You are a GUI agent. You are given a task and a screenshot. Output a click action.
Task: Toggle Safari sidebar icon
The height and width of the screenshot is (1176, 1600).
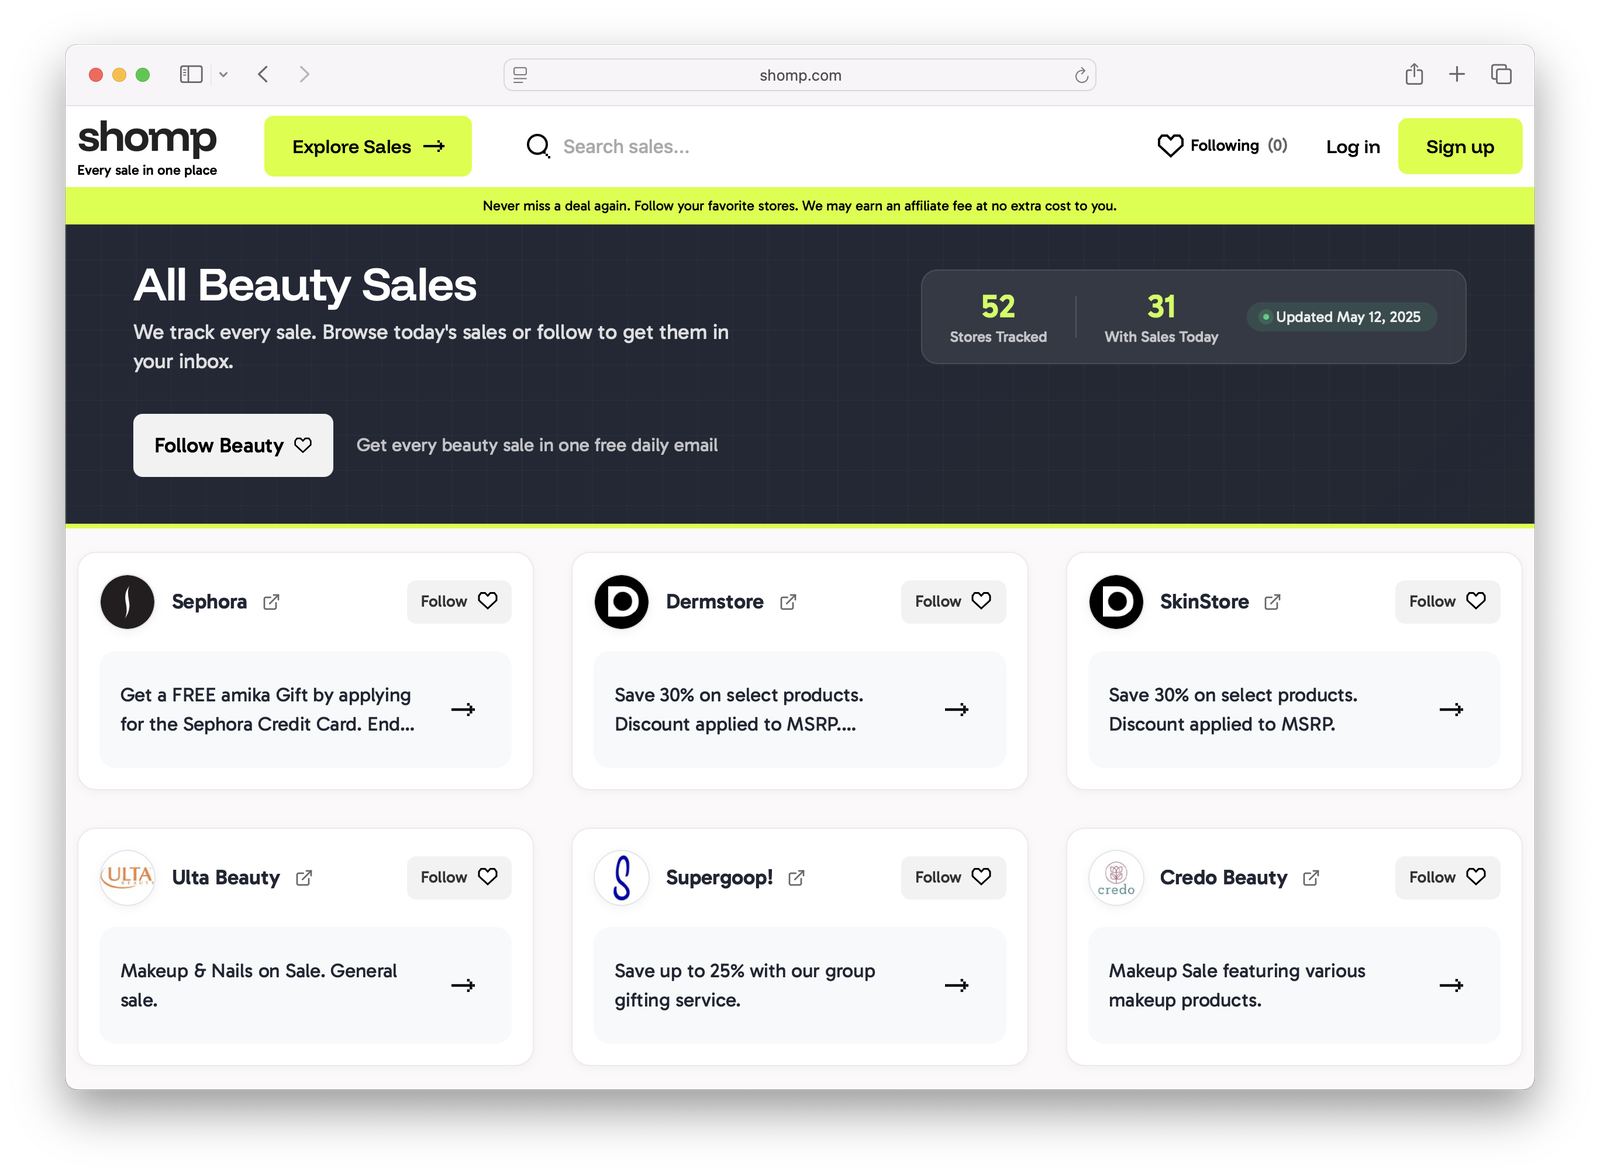pos(191,74)
